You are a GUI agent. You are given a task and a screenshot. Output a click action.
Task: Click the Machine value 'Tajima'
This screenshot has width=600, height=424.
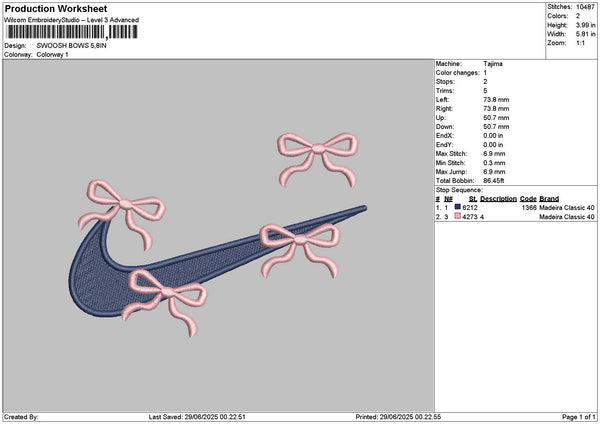[493, 64]
